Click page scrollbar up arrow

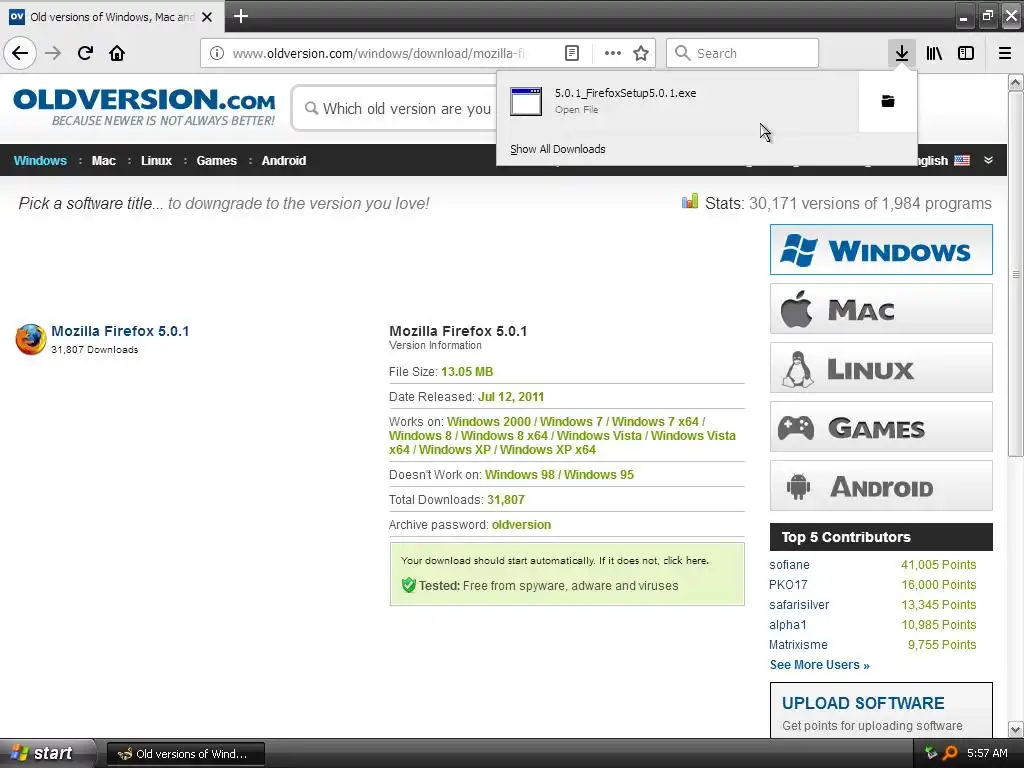(x=1016, y=82)
